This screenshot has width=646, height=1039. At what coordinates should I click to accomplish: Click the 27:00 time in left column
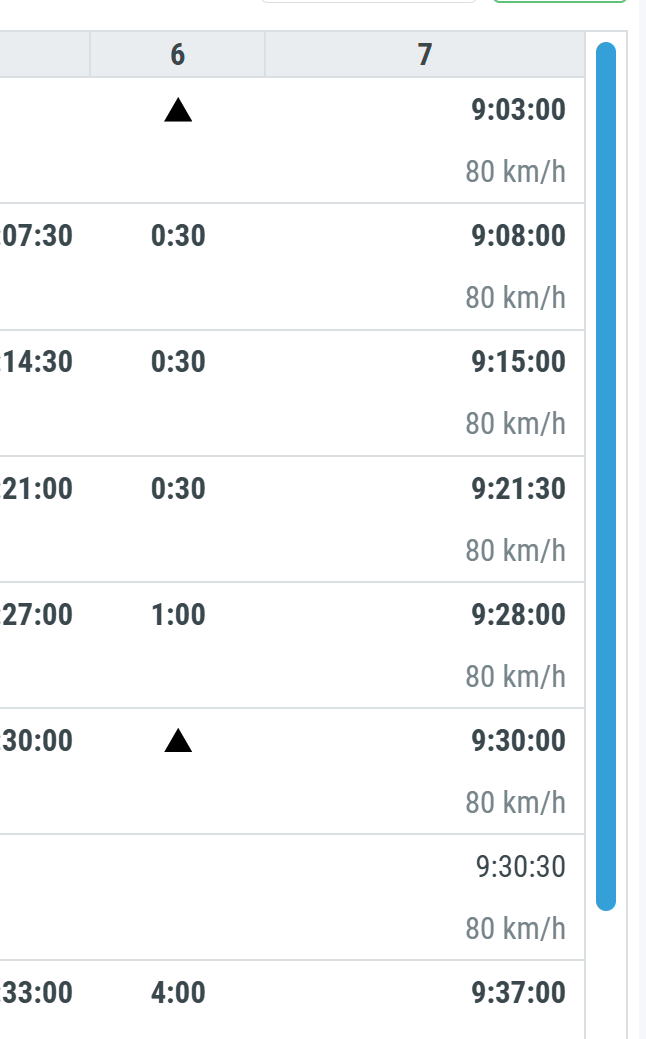38,615
